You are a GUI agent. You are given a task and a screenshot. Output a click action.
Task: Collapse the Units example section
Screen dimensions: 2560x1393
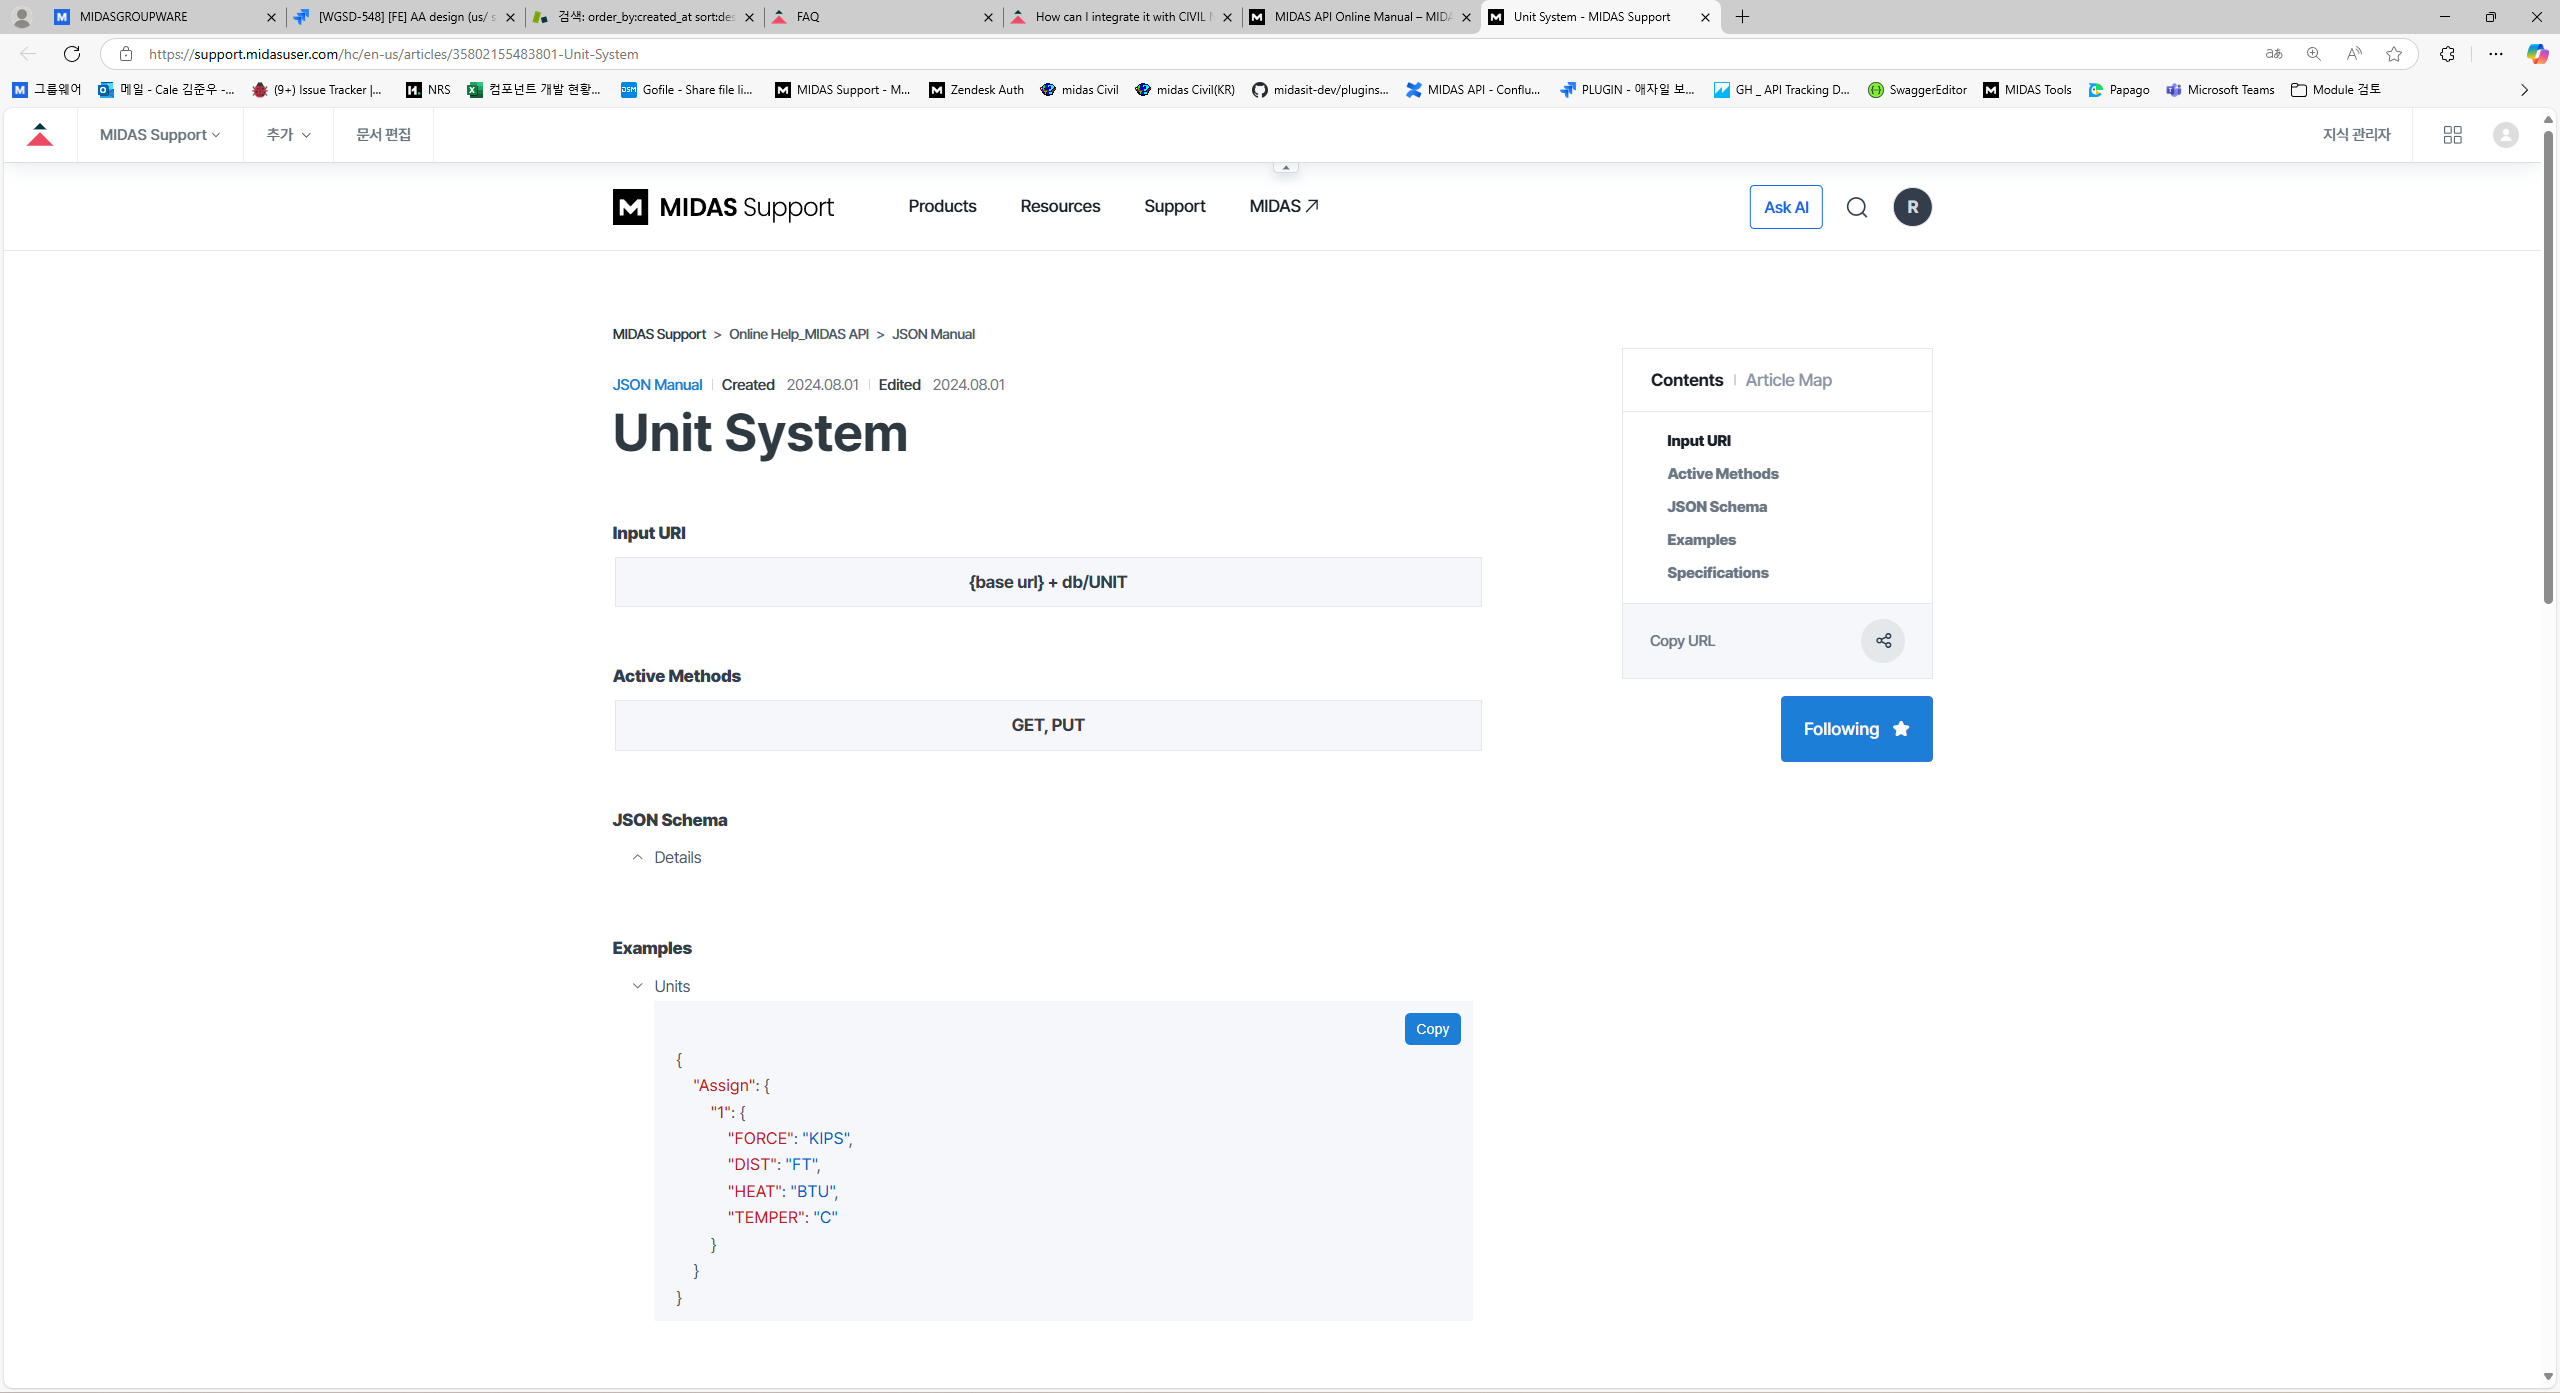click(661, 986)
